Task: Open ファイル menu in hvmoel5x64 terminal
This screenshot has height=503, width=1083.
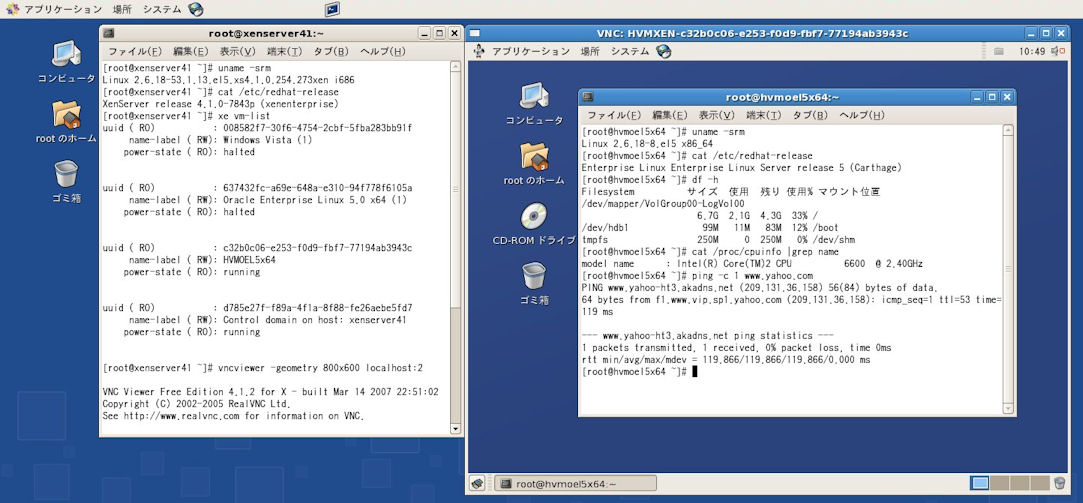Action: [x=613, y=115]
